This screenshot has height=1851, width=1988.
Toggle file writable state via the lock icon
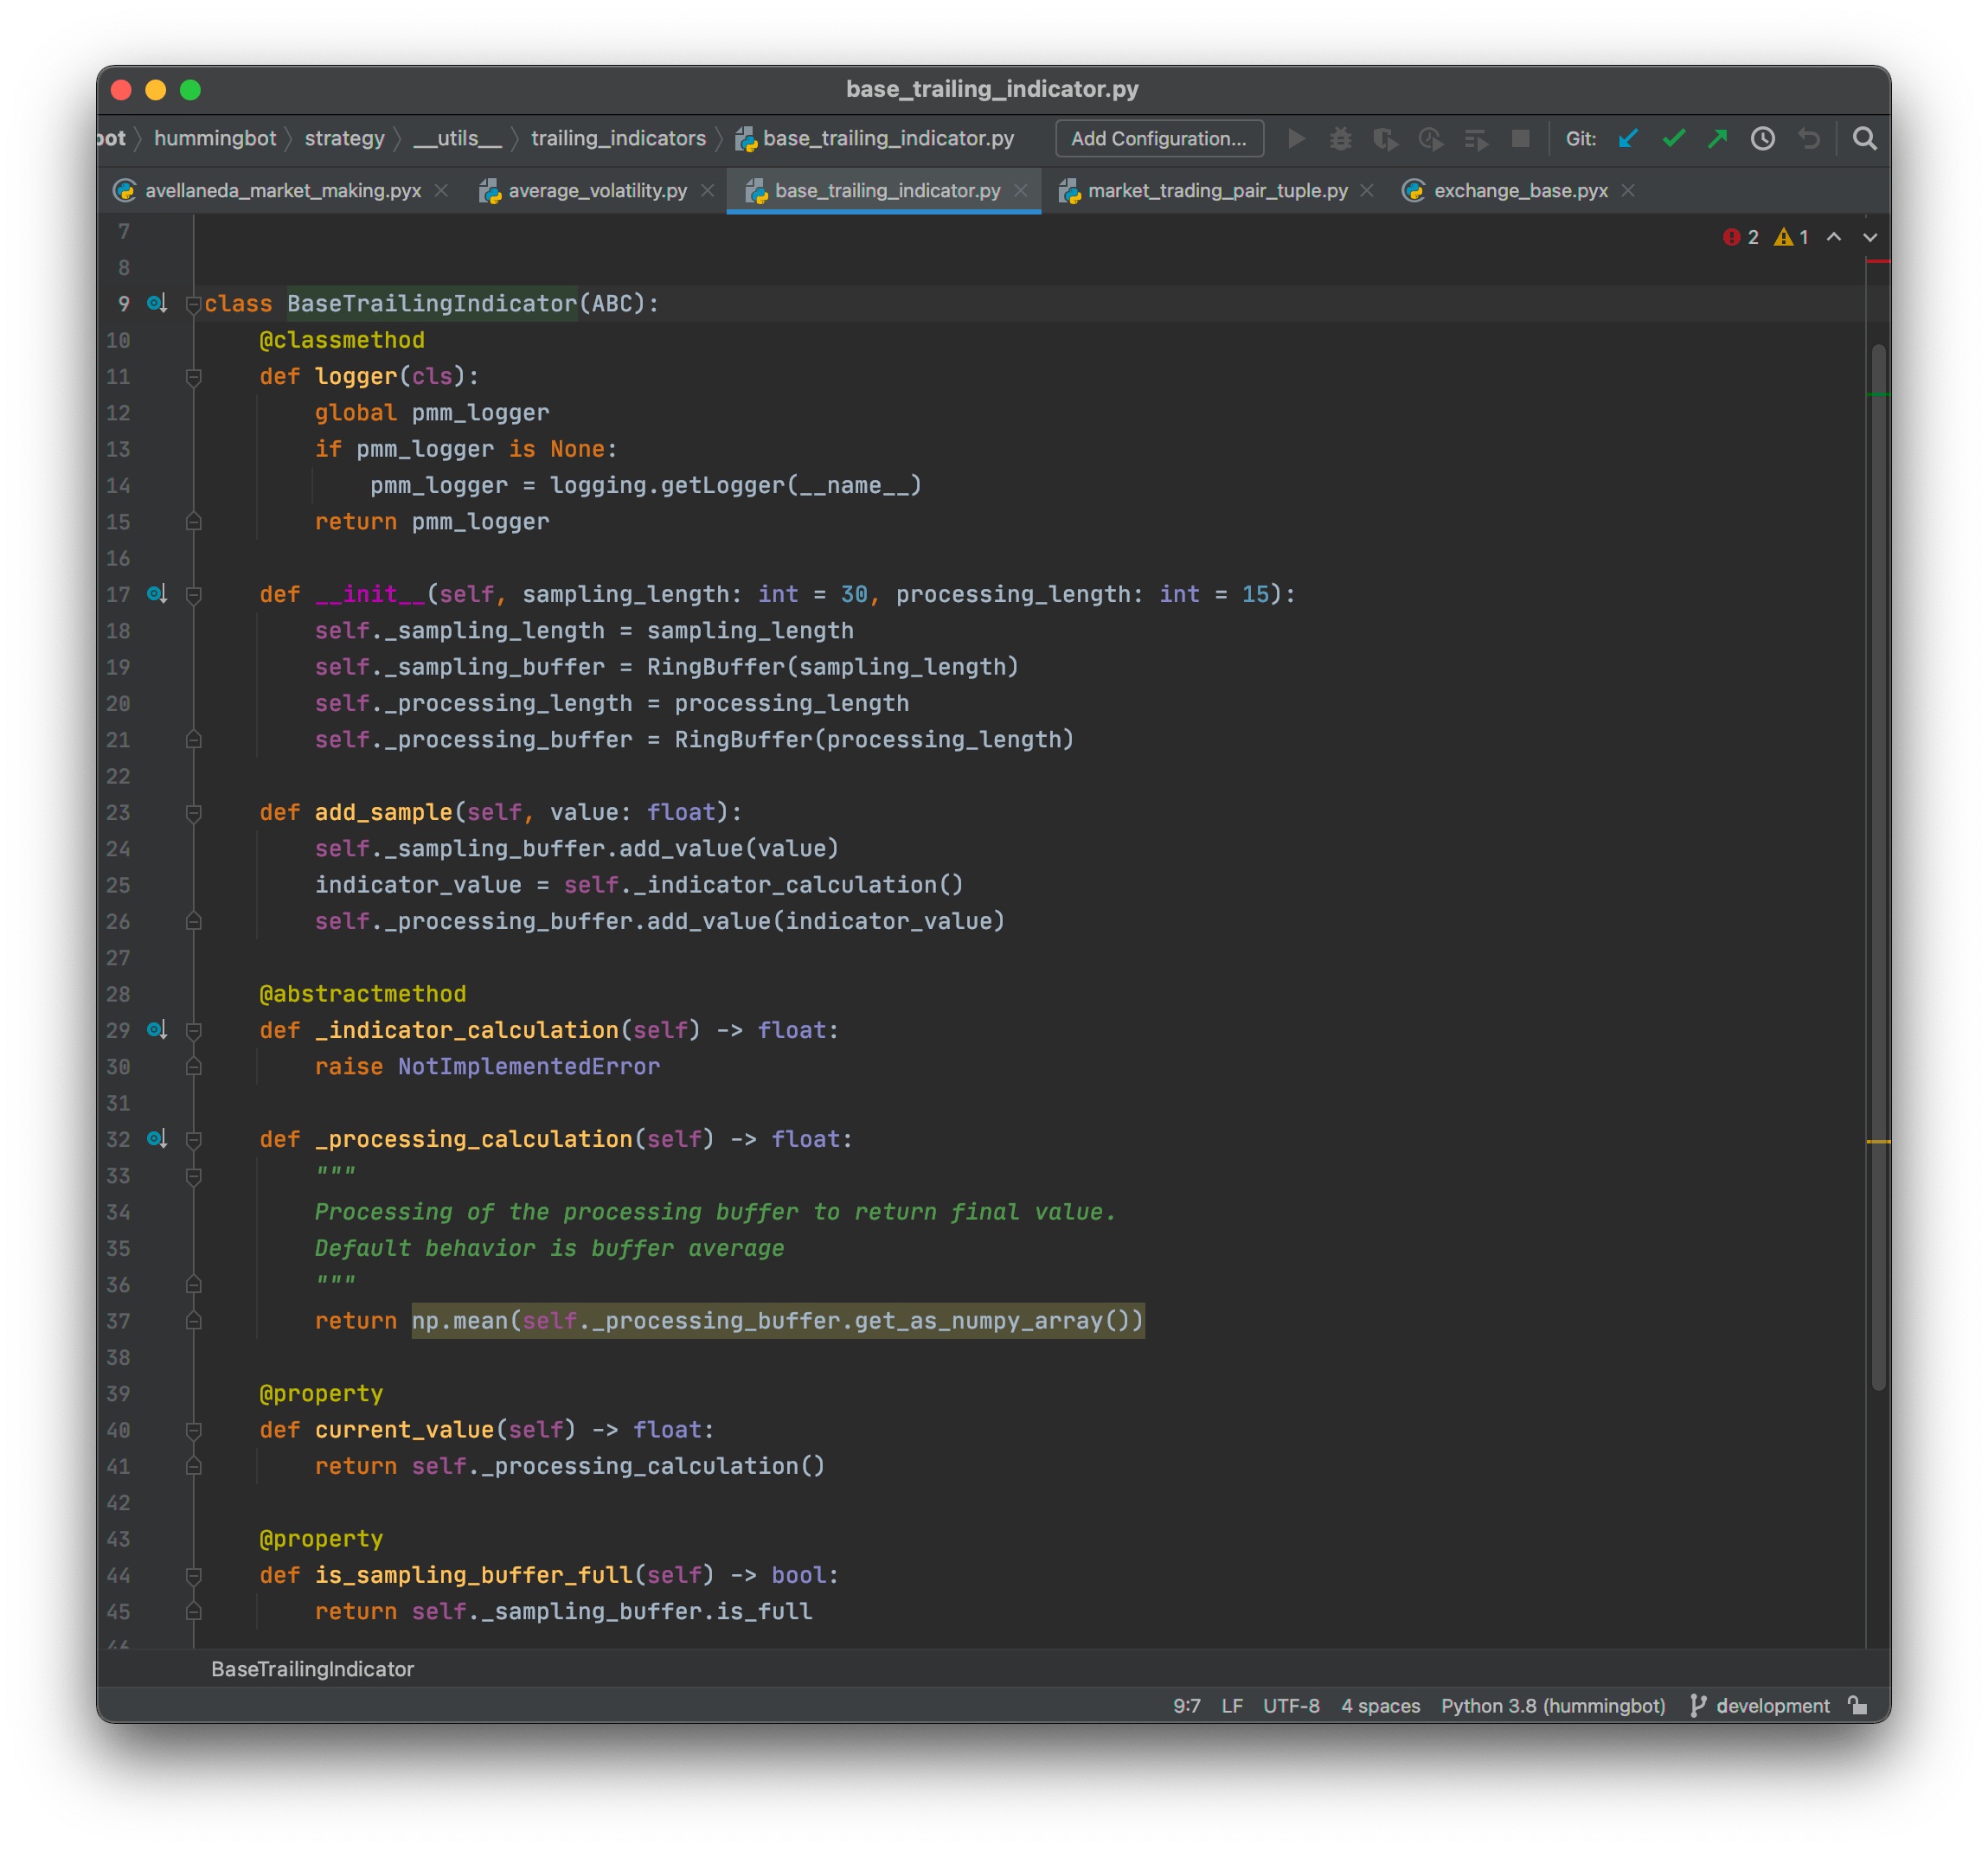click(x=1858, y=1706)
